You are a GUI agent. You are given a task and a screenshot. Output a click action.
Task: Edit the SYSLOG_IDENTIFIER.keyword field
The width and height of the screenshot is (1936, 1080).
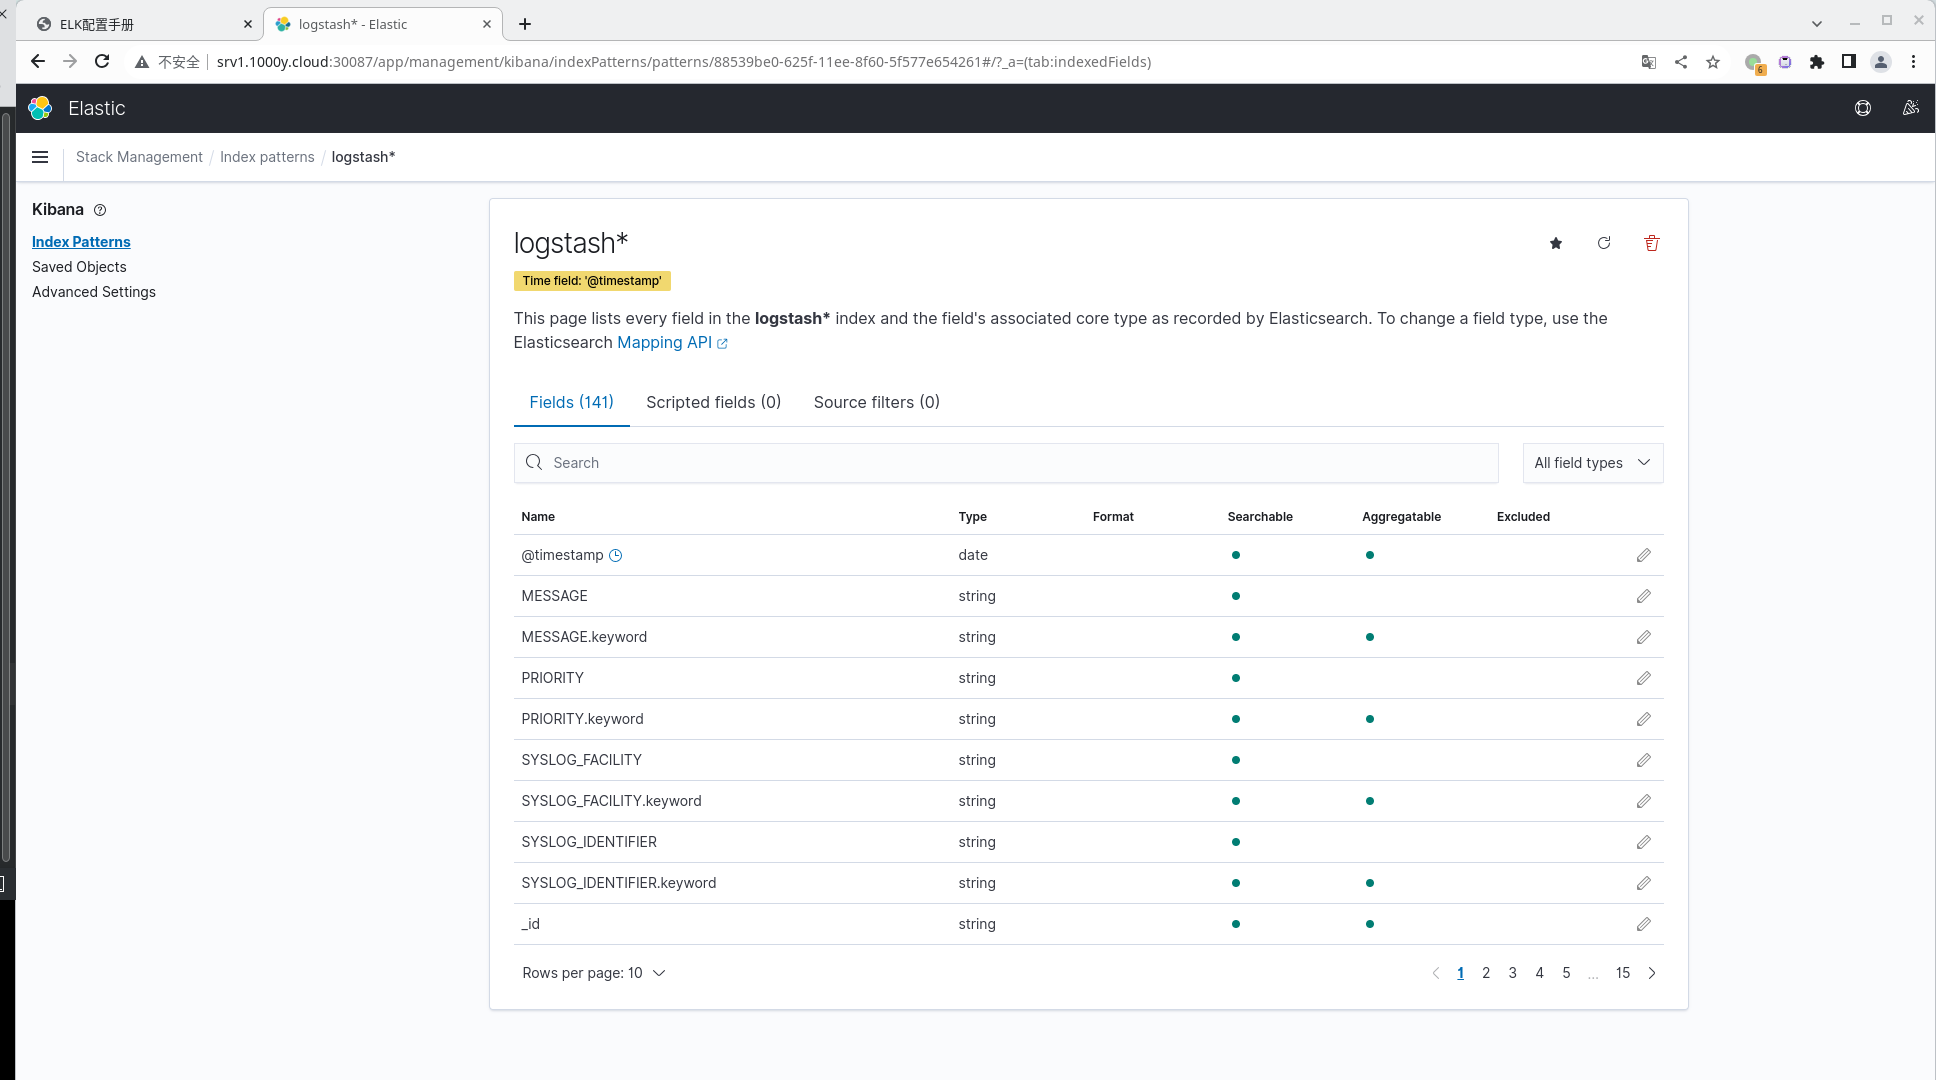point(1643,883)
